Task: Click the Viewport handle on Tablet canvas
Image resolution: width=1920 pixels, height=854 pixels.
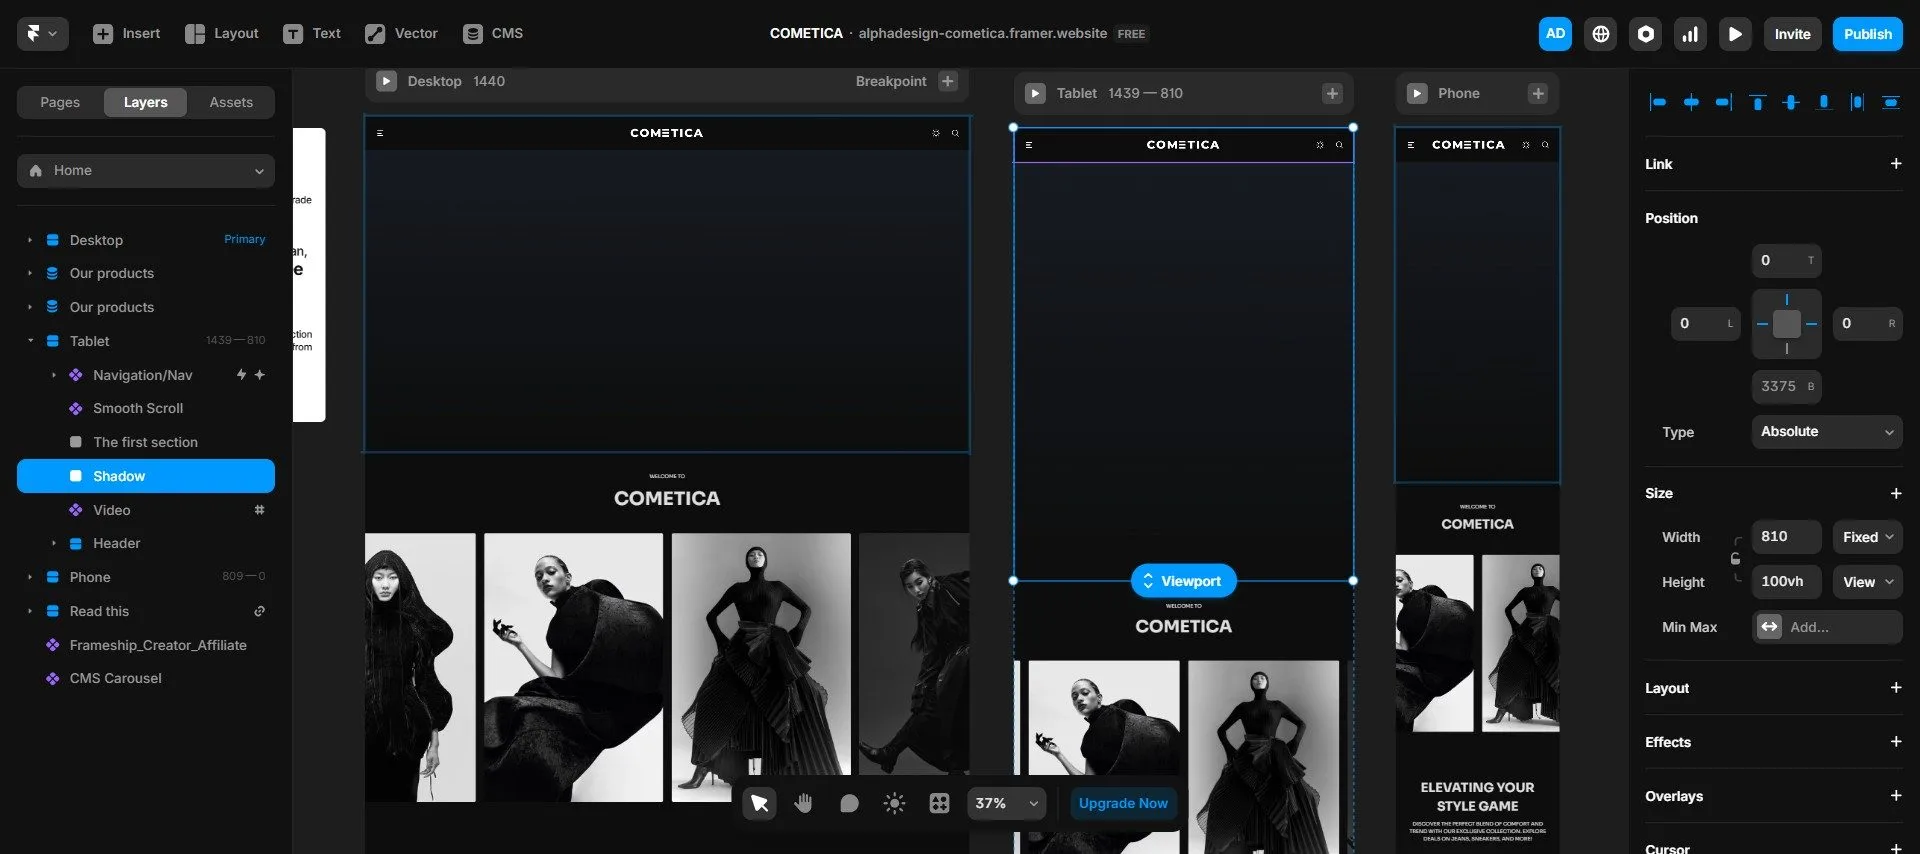Action: tap(1183, 581)
